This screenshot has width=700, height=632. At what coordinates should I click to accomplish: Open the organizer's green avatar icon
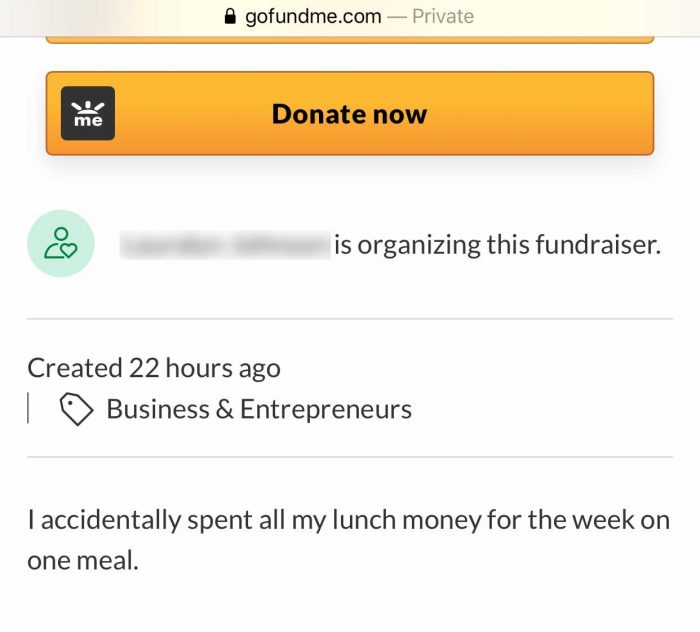coord(61,244)
